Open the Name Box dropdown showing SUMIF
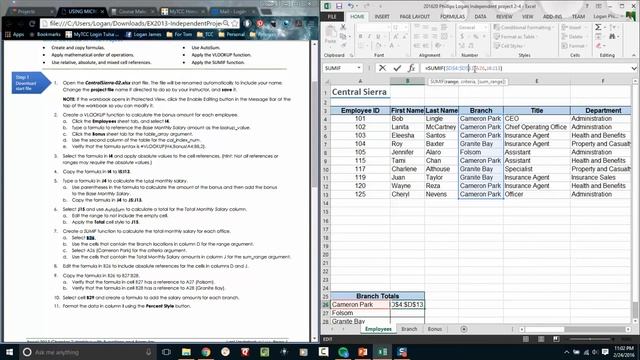Screen dimensions: 640x360 pyautogui.click(x=359, y=68)
